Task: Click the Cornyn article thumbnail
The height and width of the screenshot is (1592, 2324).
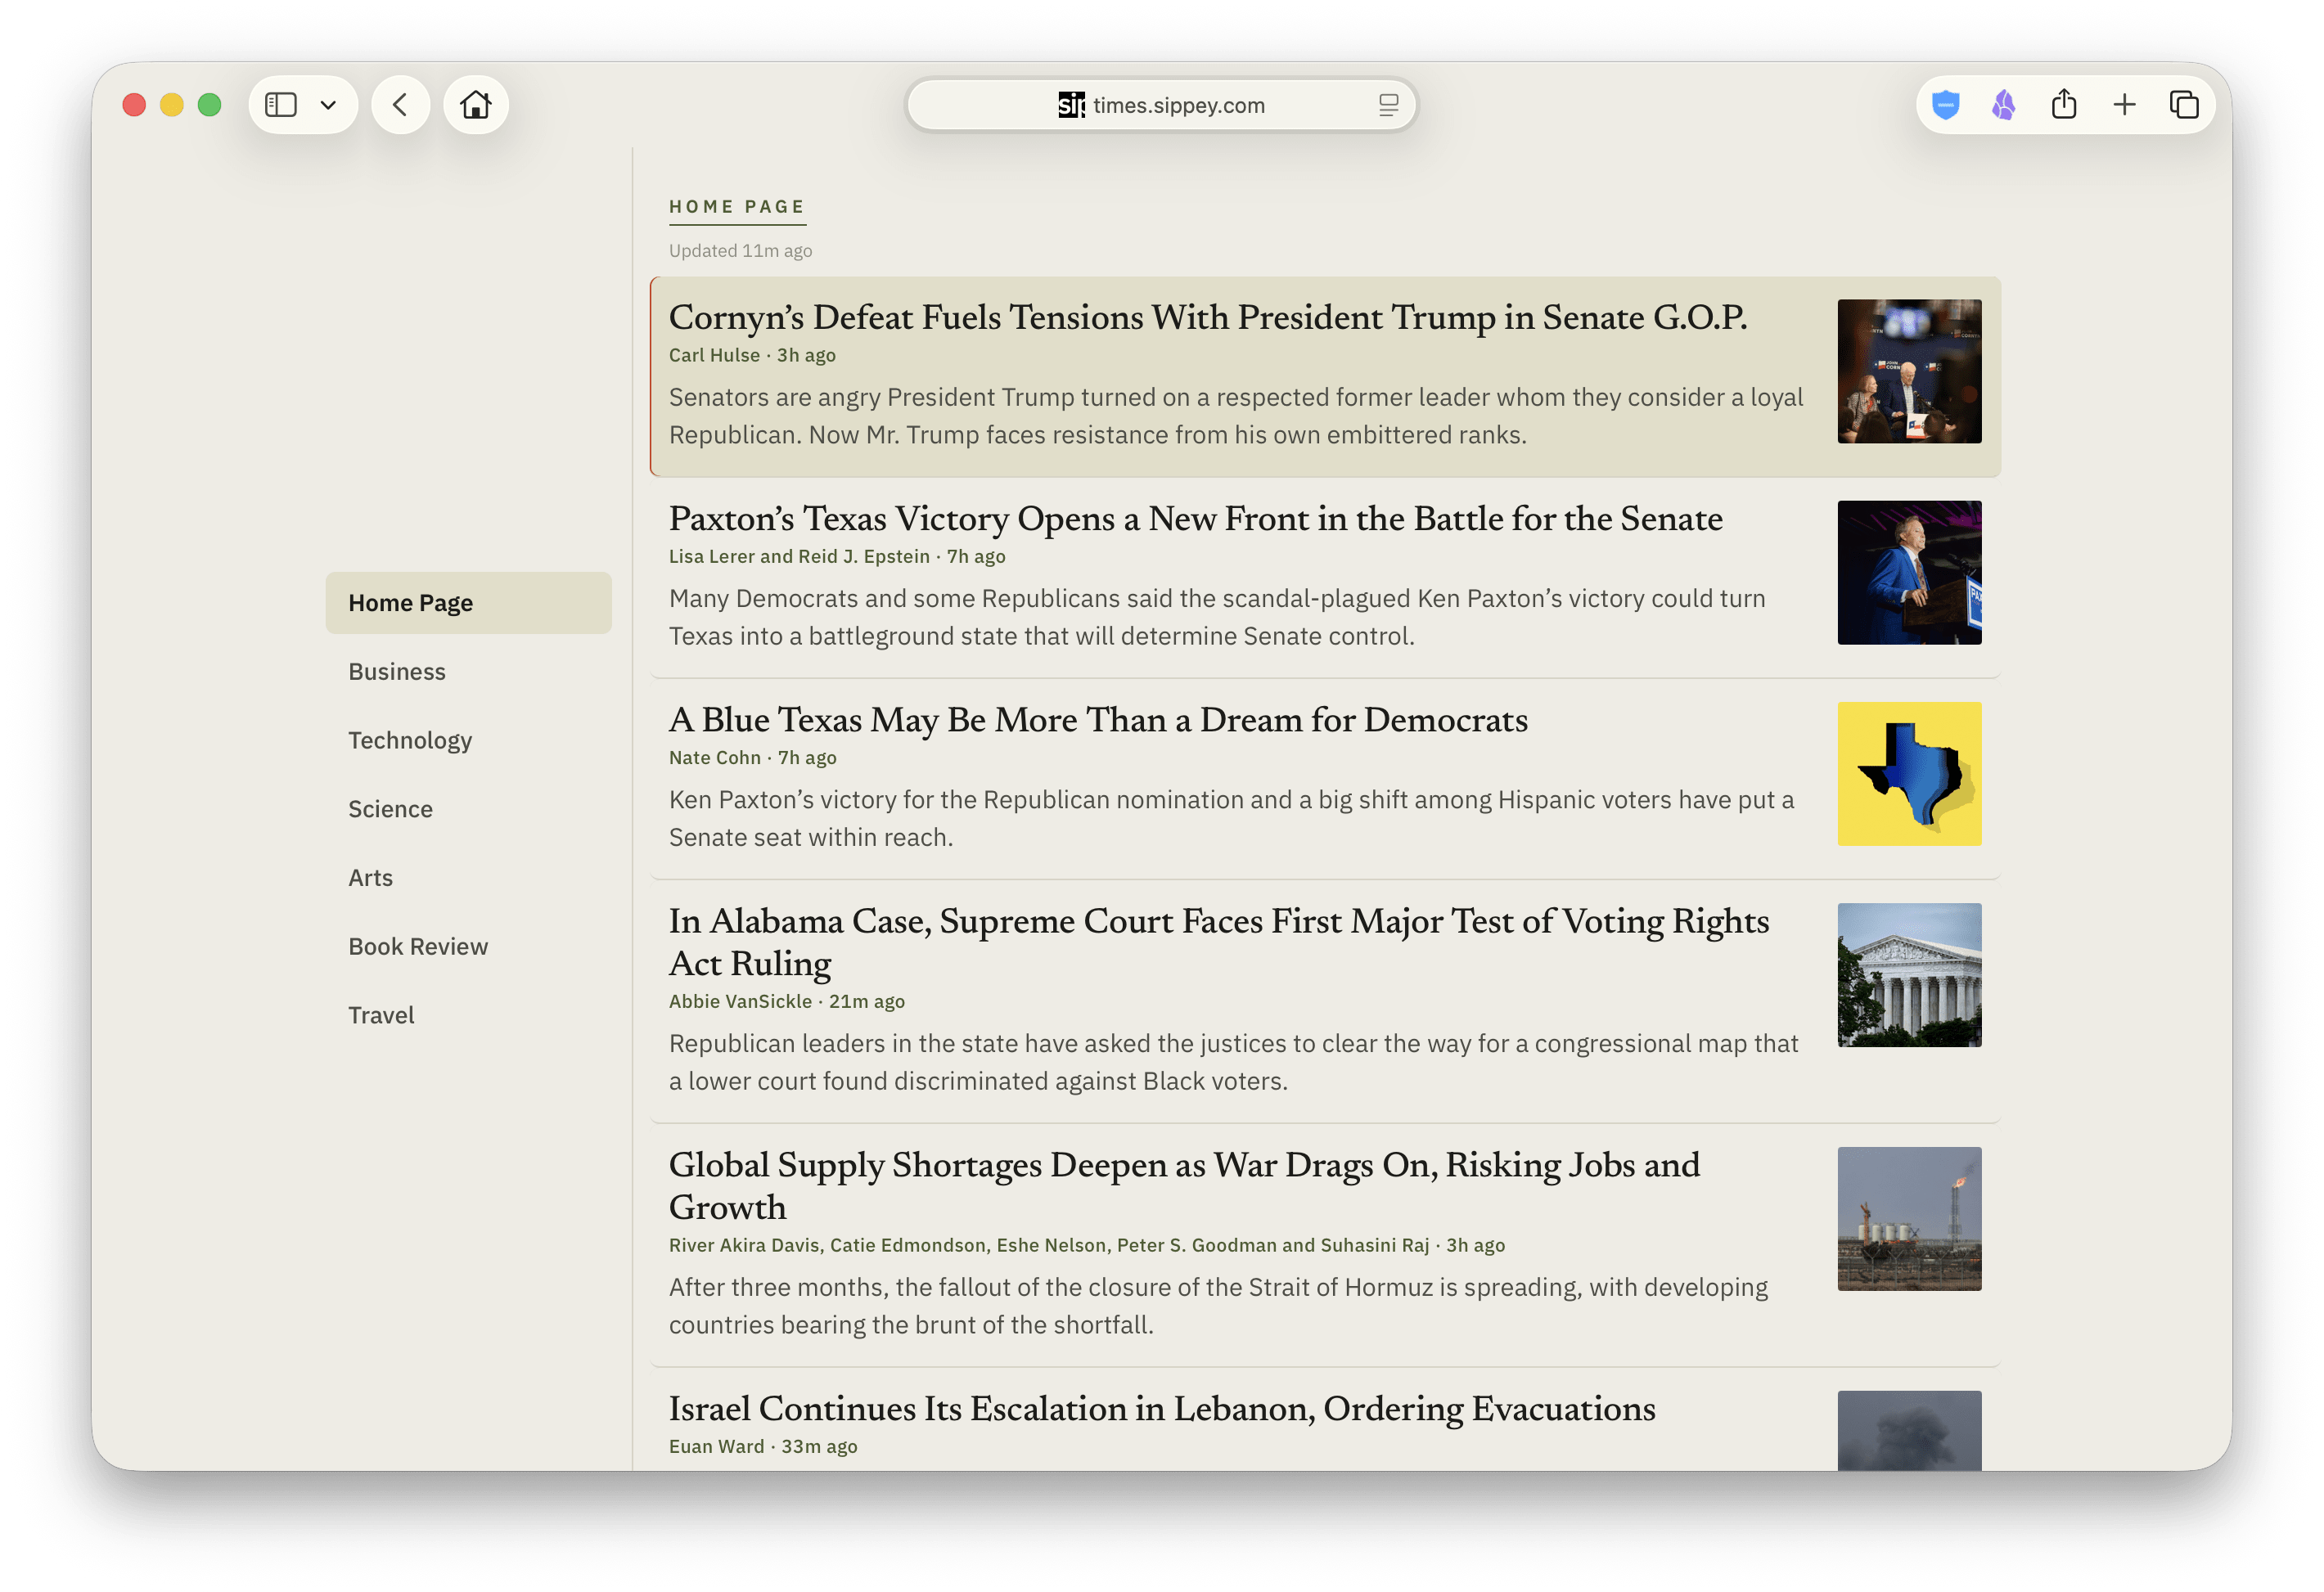Action: pos(1909,372)
